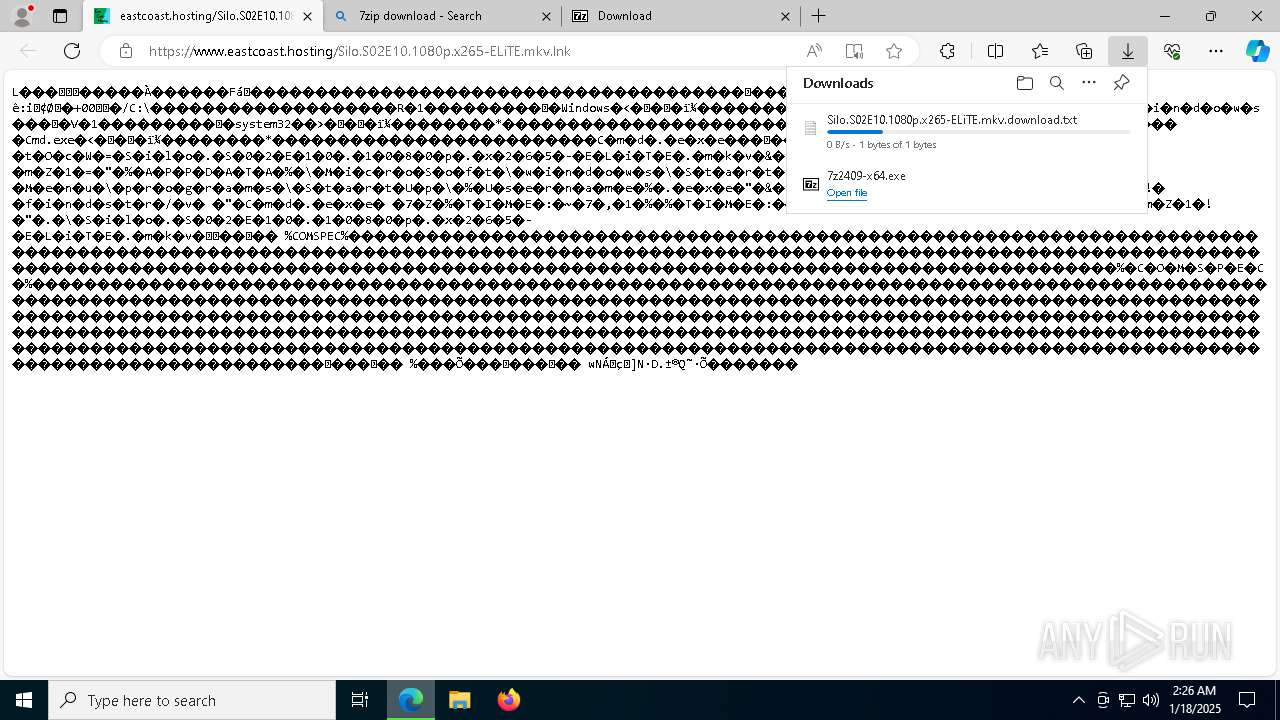
Task: Open a new tab with plus button
Action: pos(819,16)
